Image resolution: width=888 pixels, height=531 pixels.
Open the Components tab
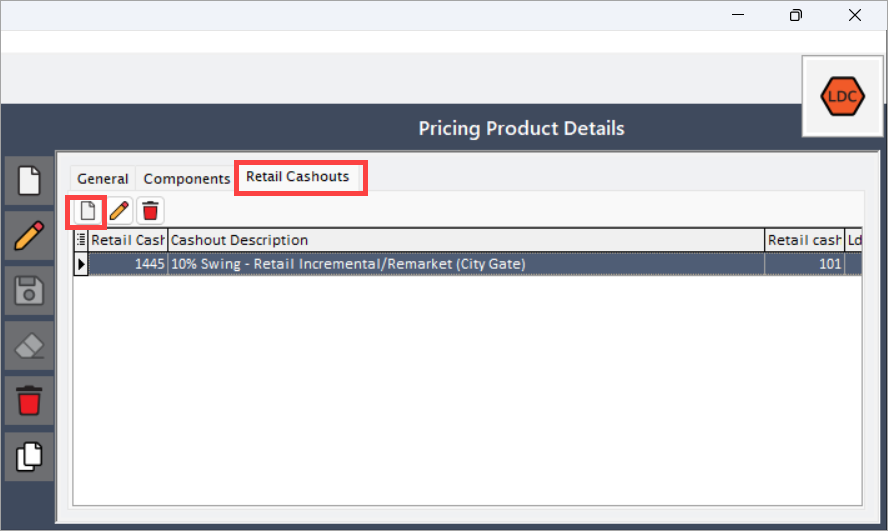point(187,179)
